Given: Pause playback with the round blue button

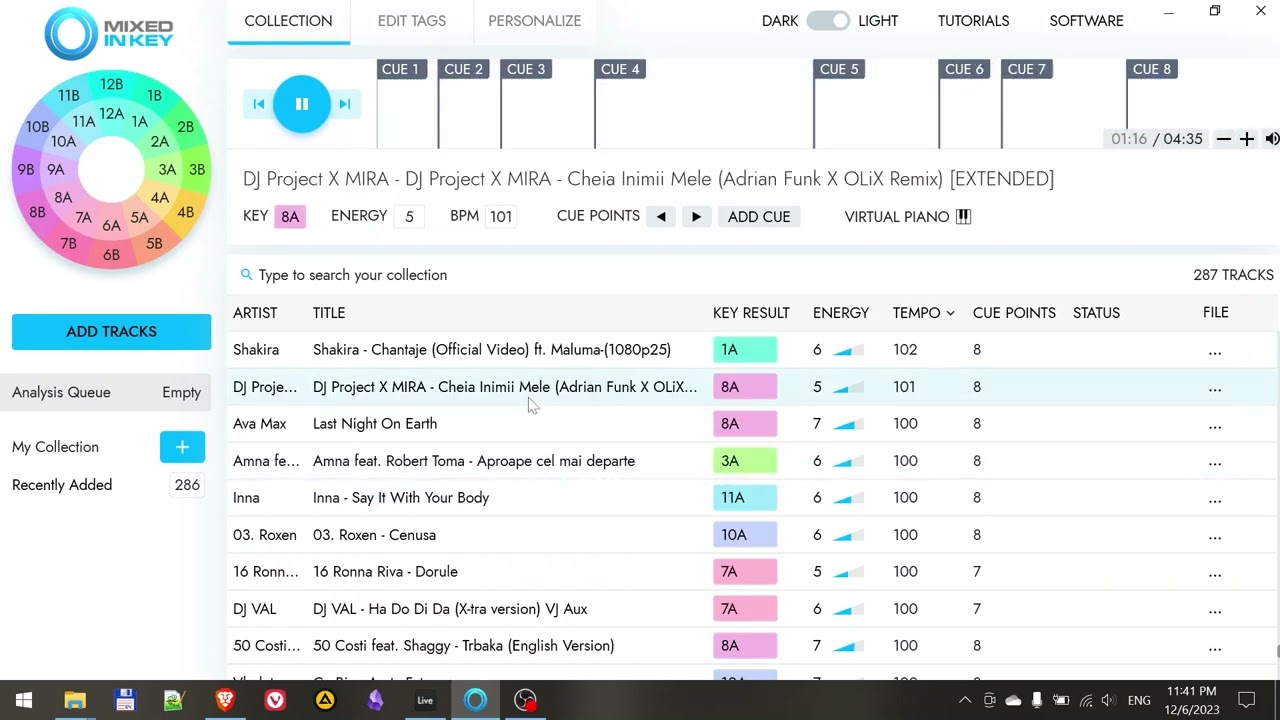Looking at the screenshot, I should [x=301, y=104].
